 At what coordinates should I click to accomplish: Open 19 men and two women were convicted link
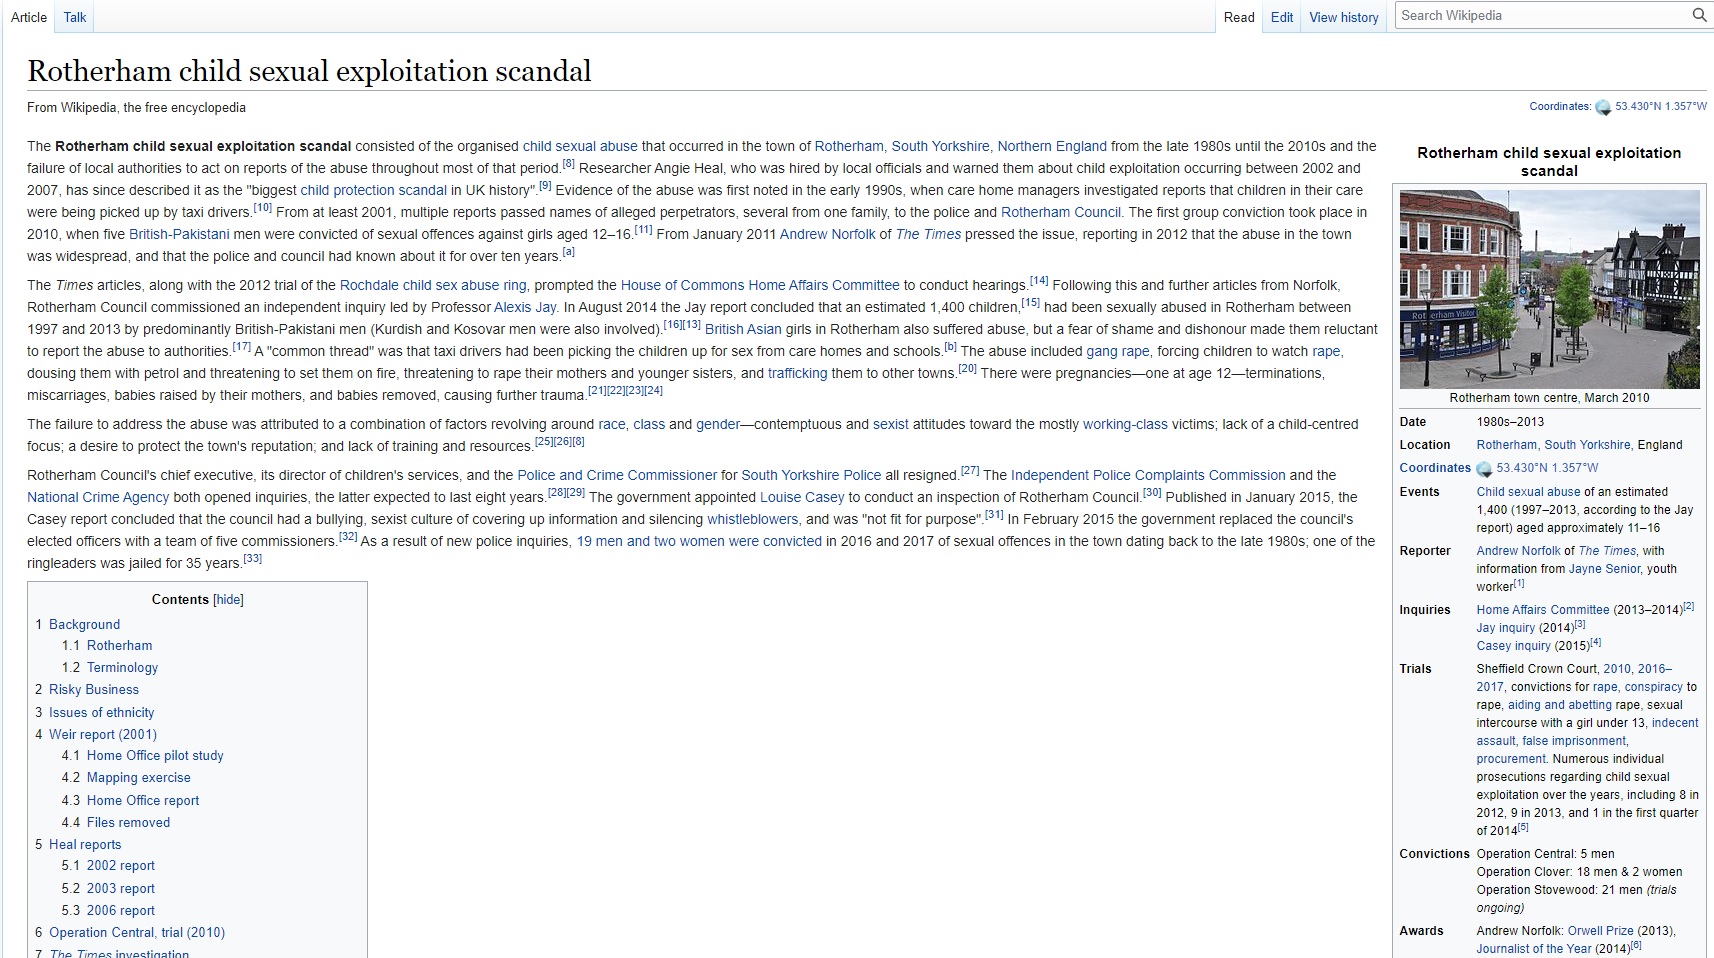[699, 541]
